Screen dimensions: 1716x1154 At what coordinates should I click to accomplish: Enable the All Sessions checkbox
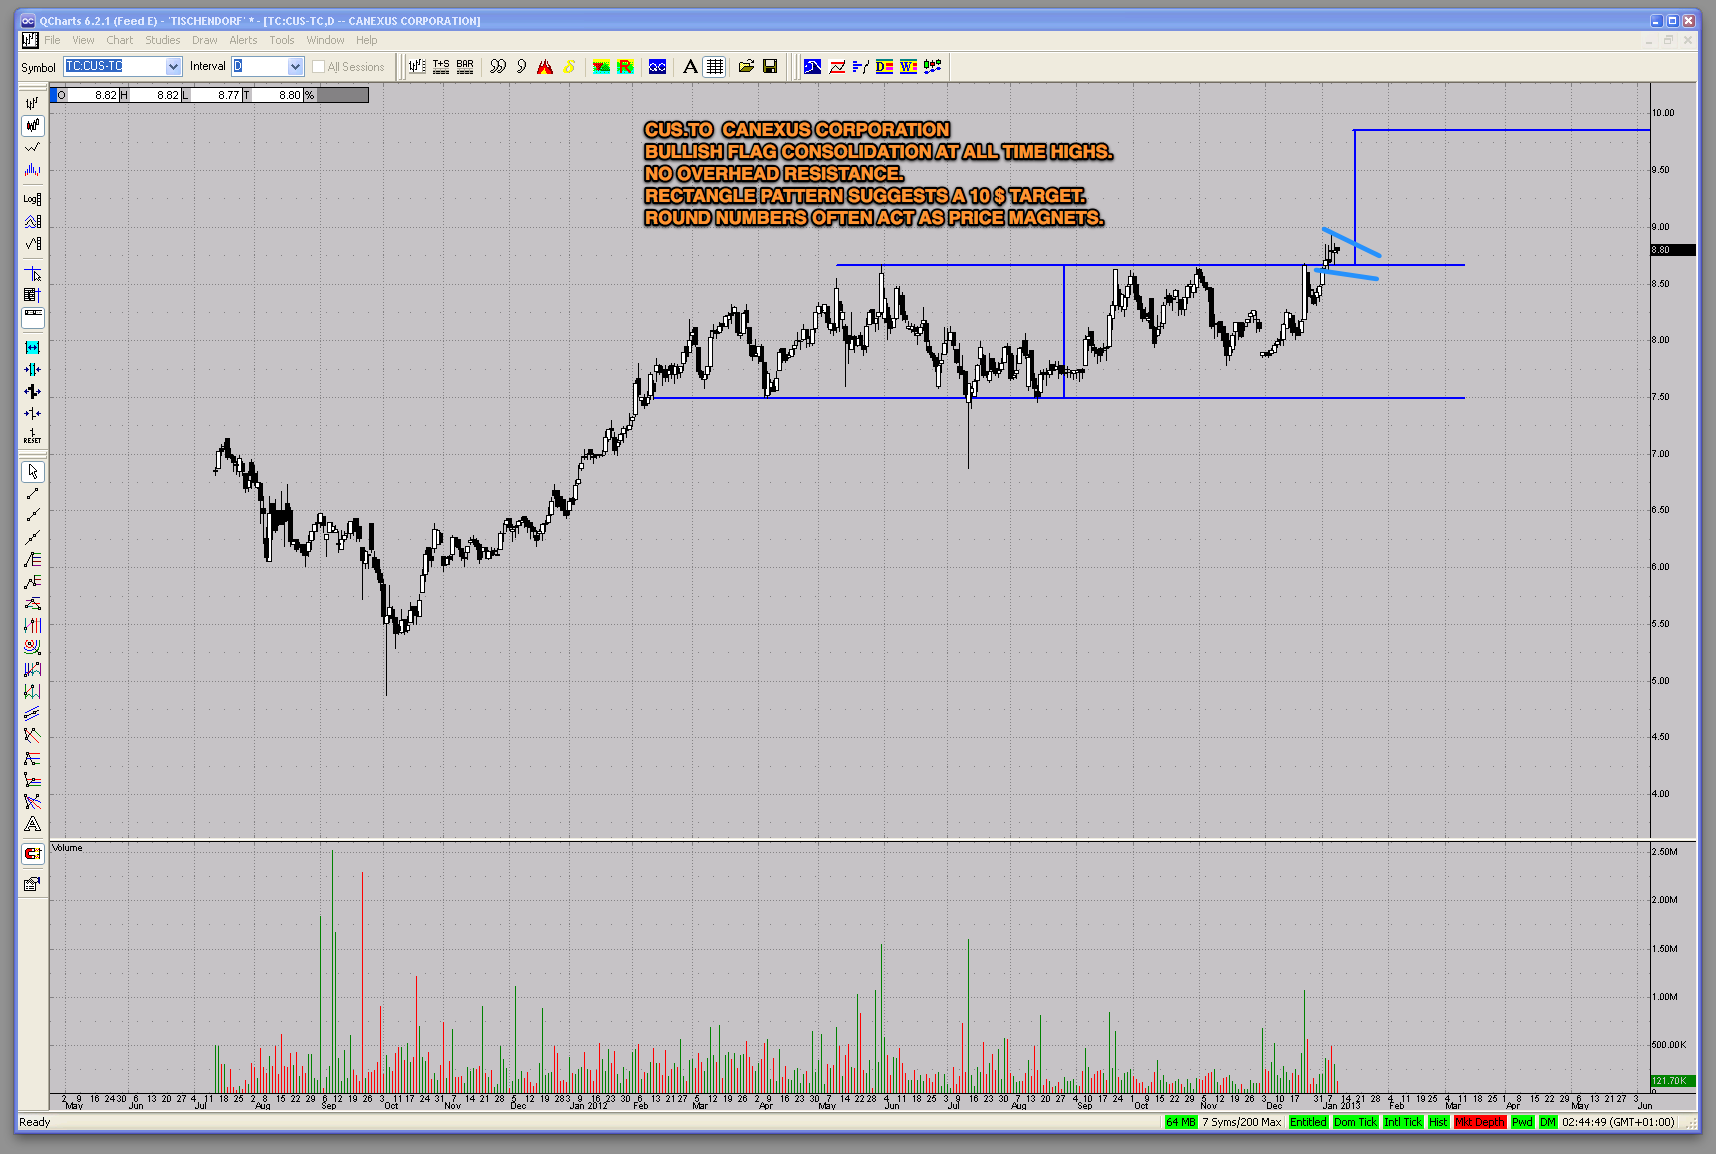tap(319, 67)
